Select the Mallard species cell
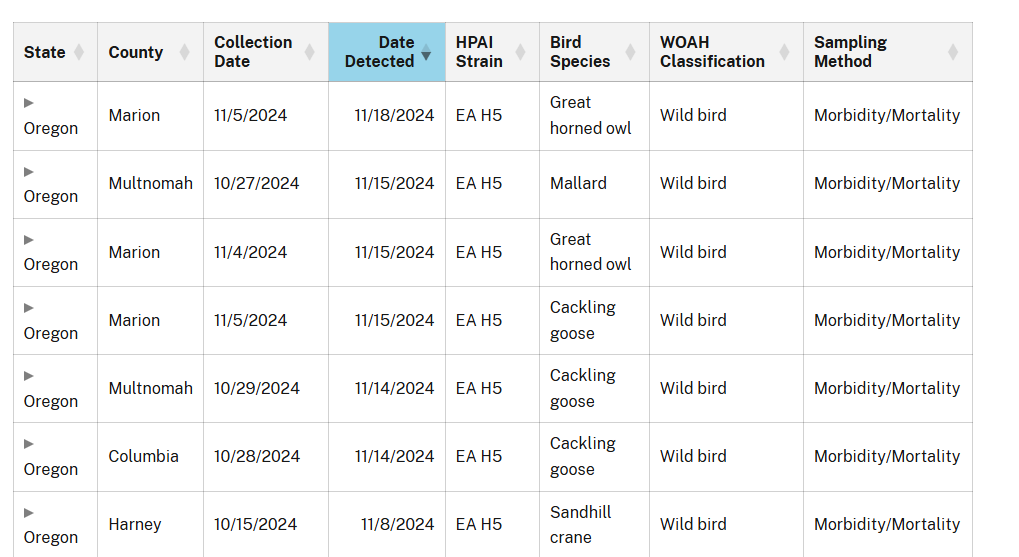This screenshot has width=1019, height=557. tap(578, 184)
